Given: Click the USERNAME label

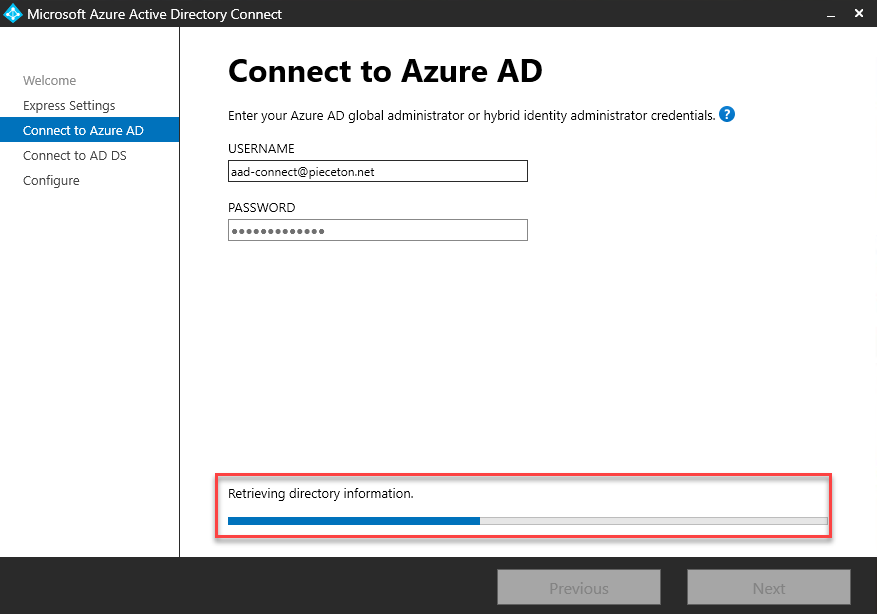Looking at the screenshot, I should click(x=261, y=149).
